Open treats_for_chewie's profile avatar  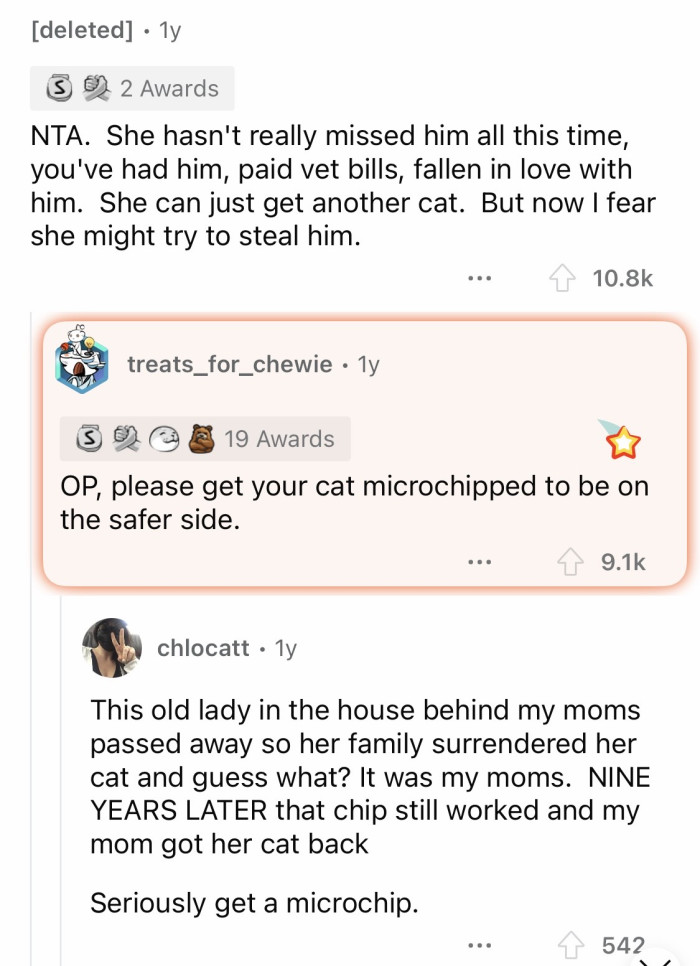point(81,362)
